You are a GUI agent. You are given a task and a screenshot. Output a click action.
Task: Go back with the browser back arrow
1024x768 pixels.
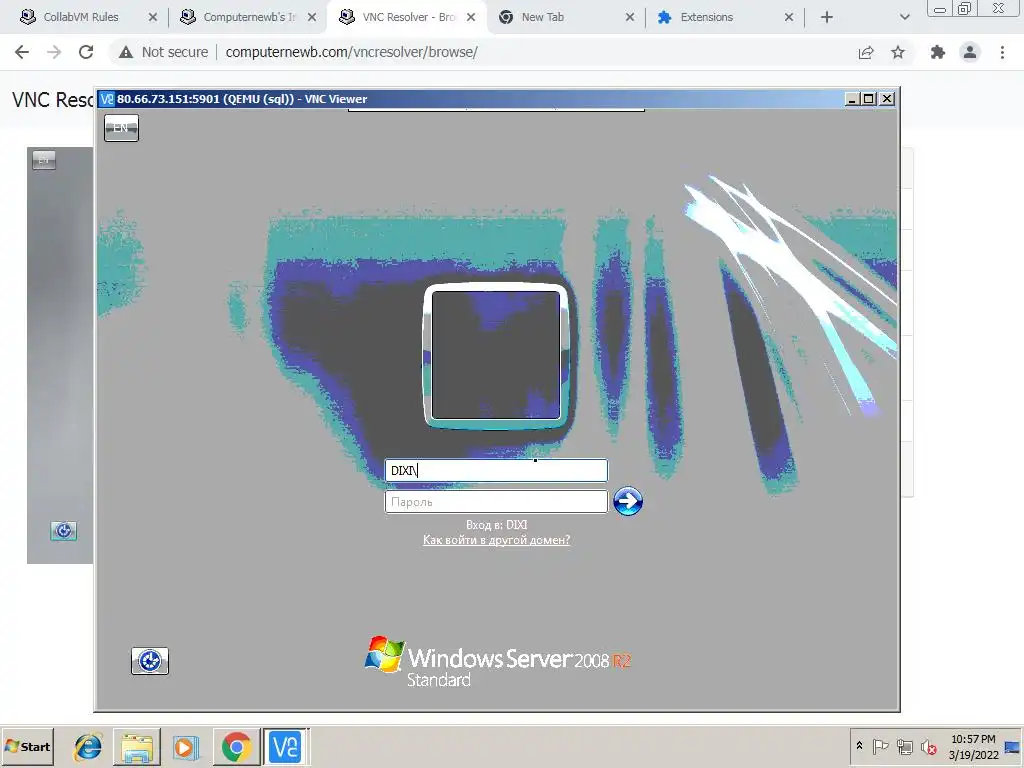(22, 52)
